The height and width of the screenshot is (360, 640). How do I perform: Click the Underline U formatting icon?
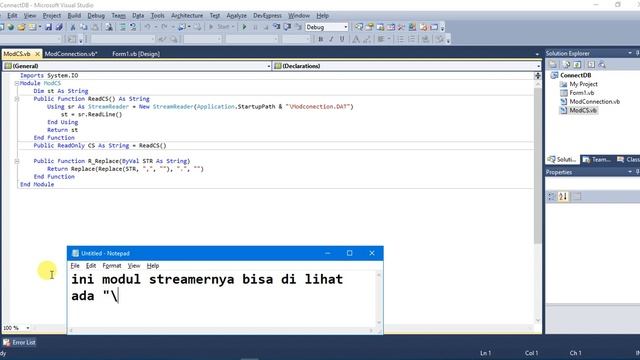[x=342, y=39]
